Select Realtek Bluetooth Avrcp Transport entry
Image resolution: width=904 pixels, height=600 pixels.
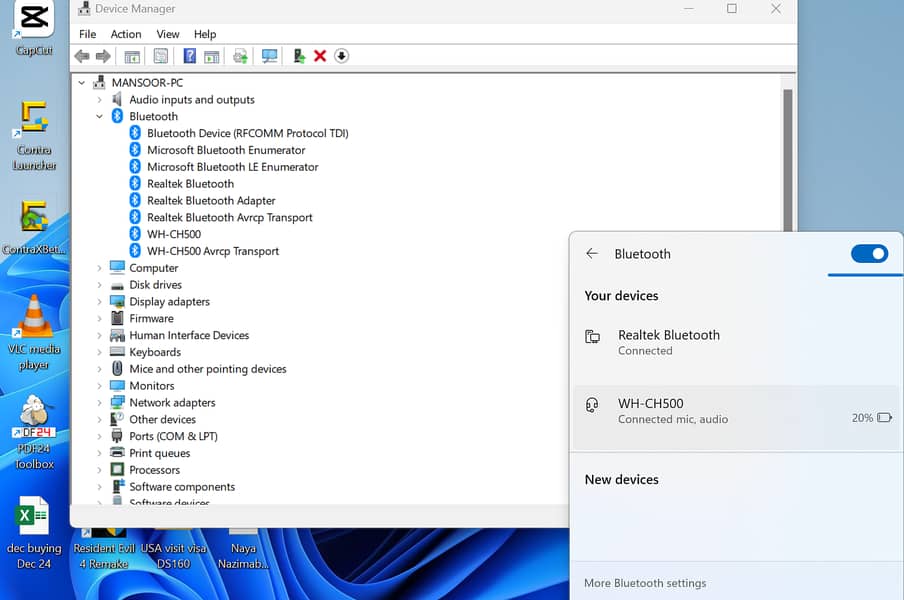tap(229, 217)
